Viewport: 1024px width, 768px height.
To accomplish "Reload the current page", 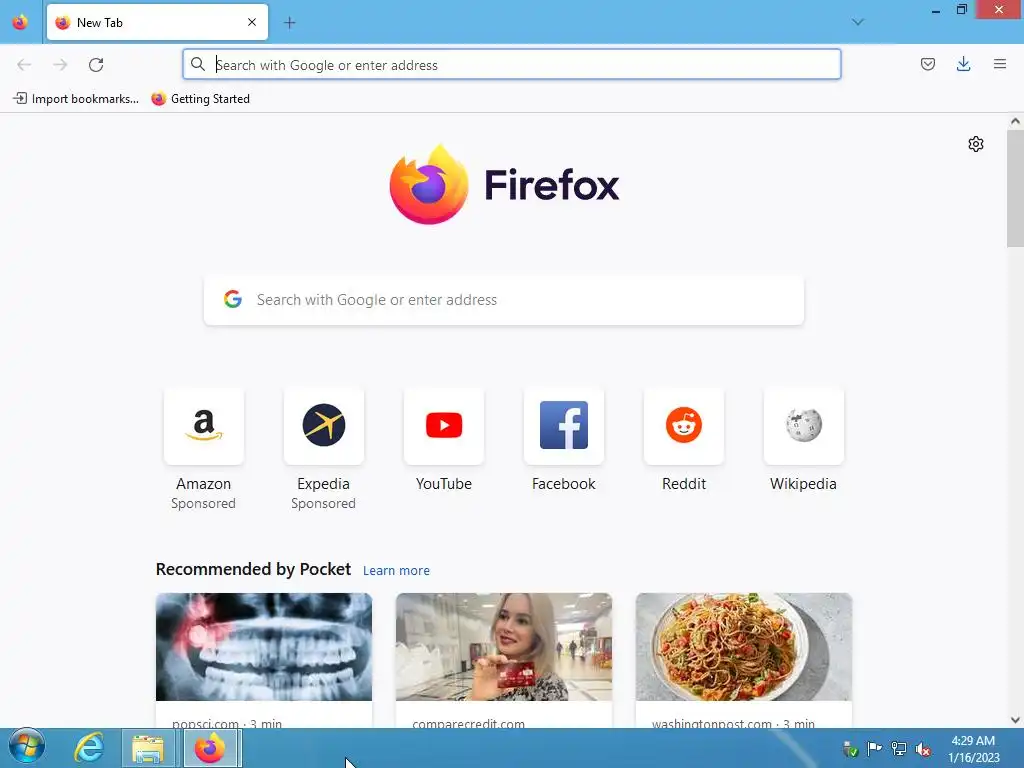I will pyautogui.click(x=96, y=65).
